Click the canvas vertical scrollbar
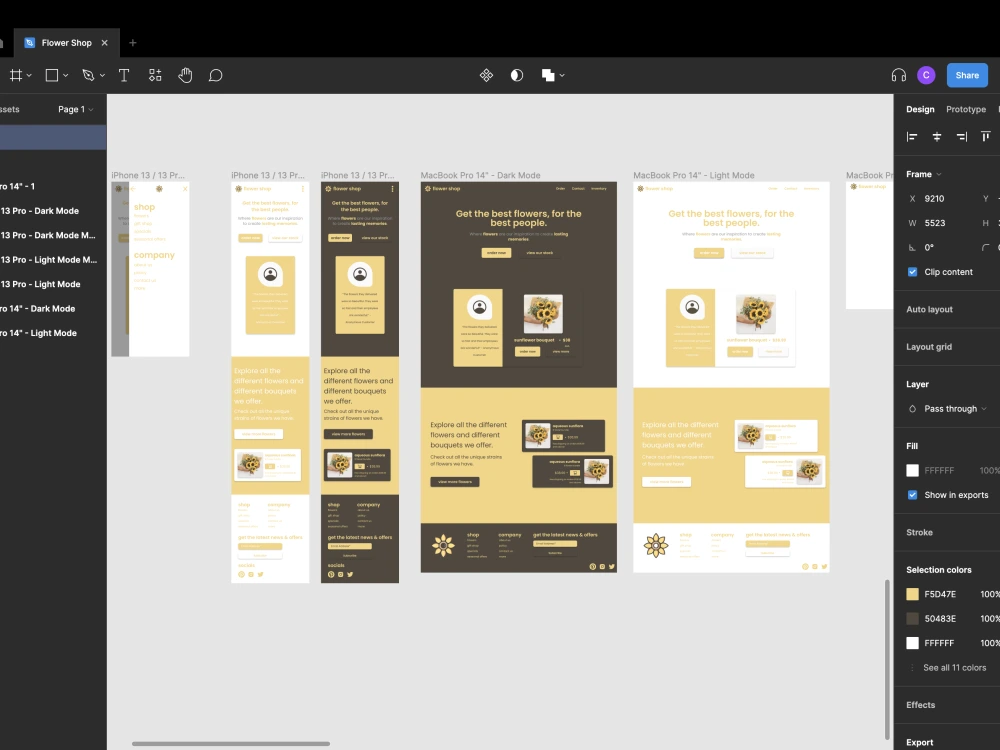This screenshot has width=1000, height=750. [x=887, y=659]
